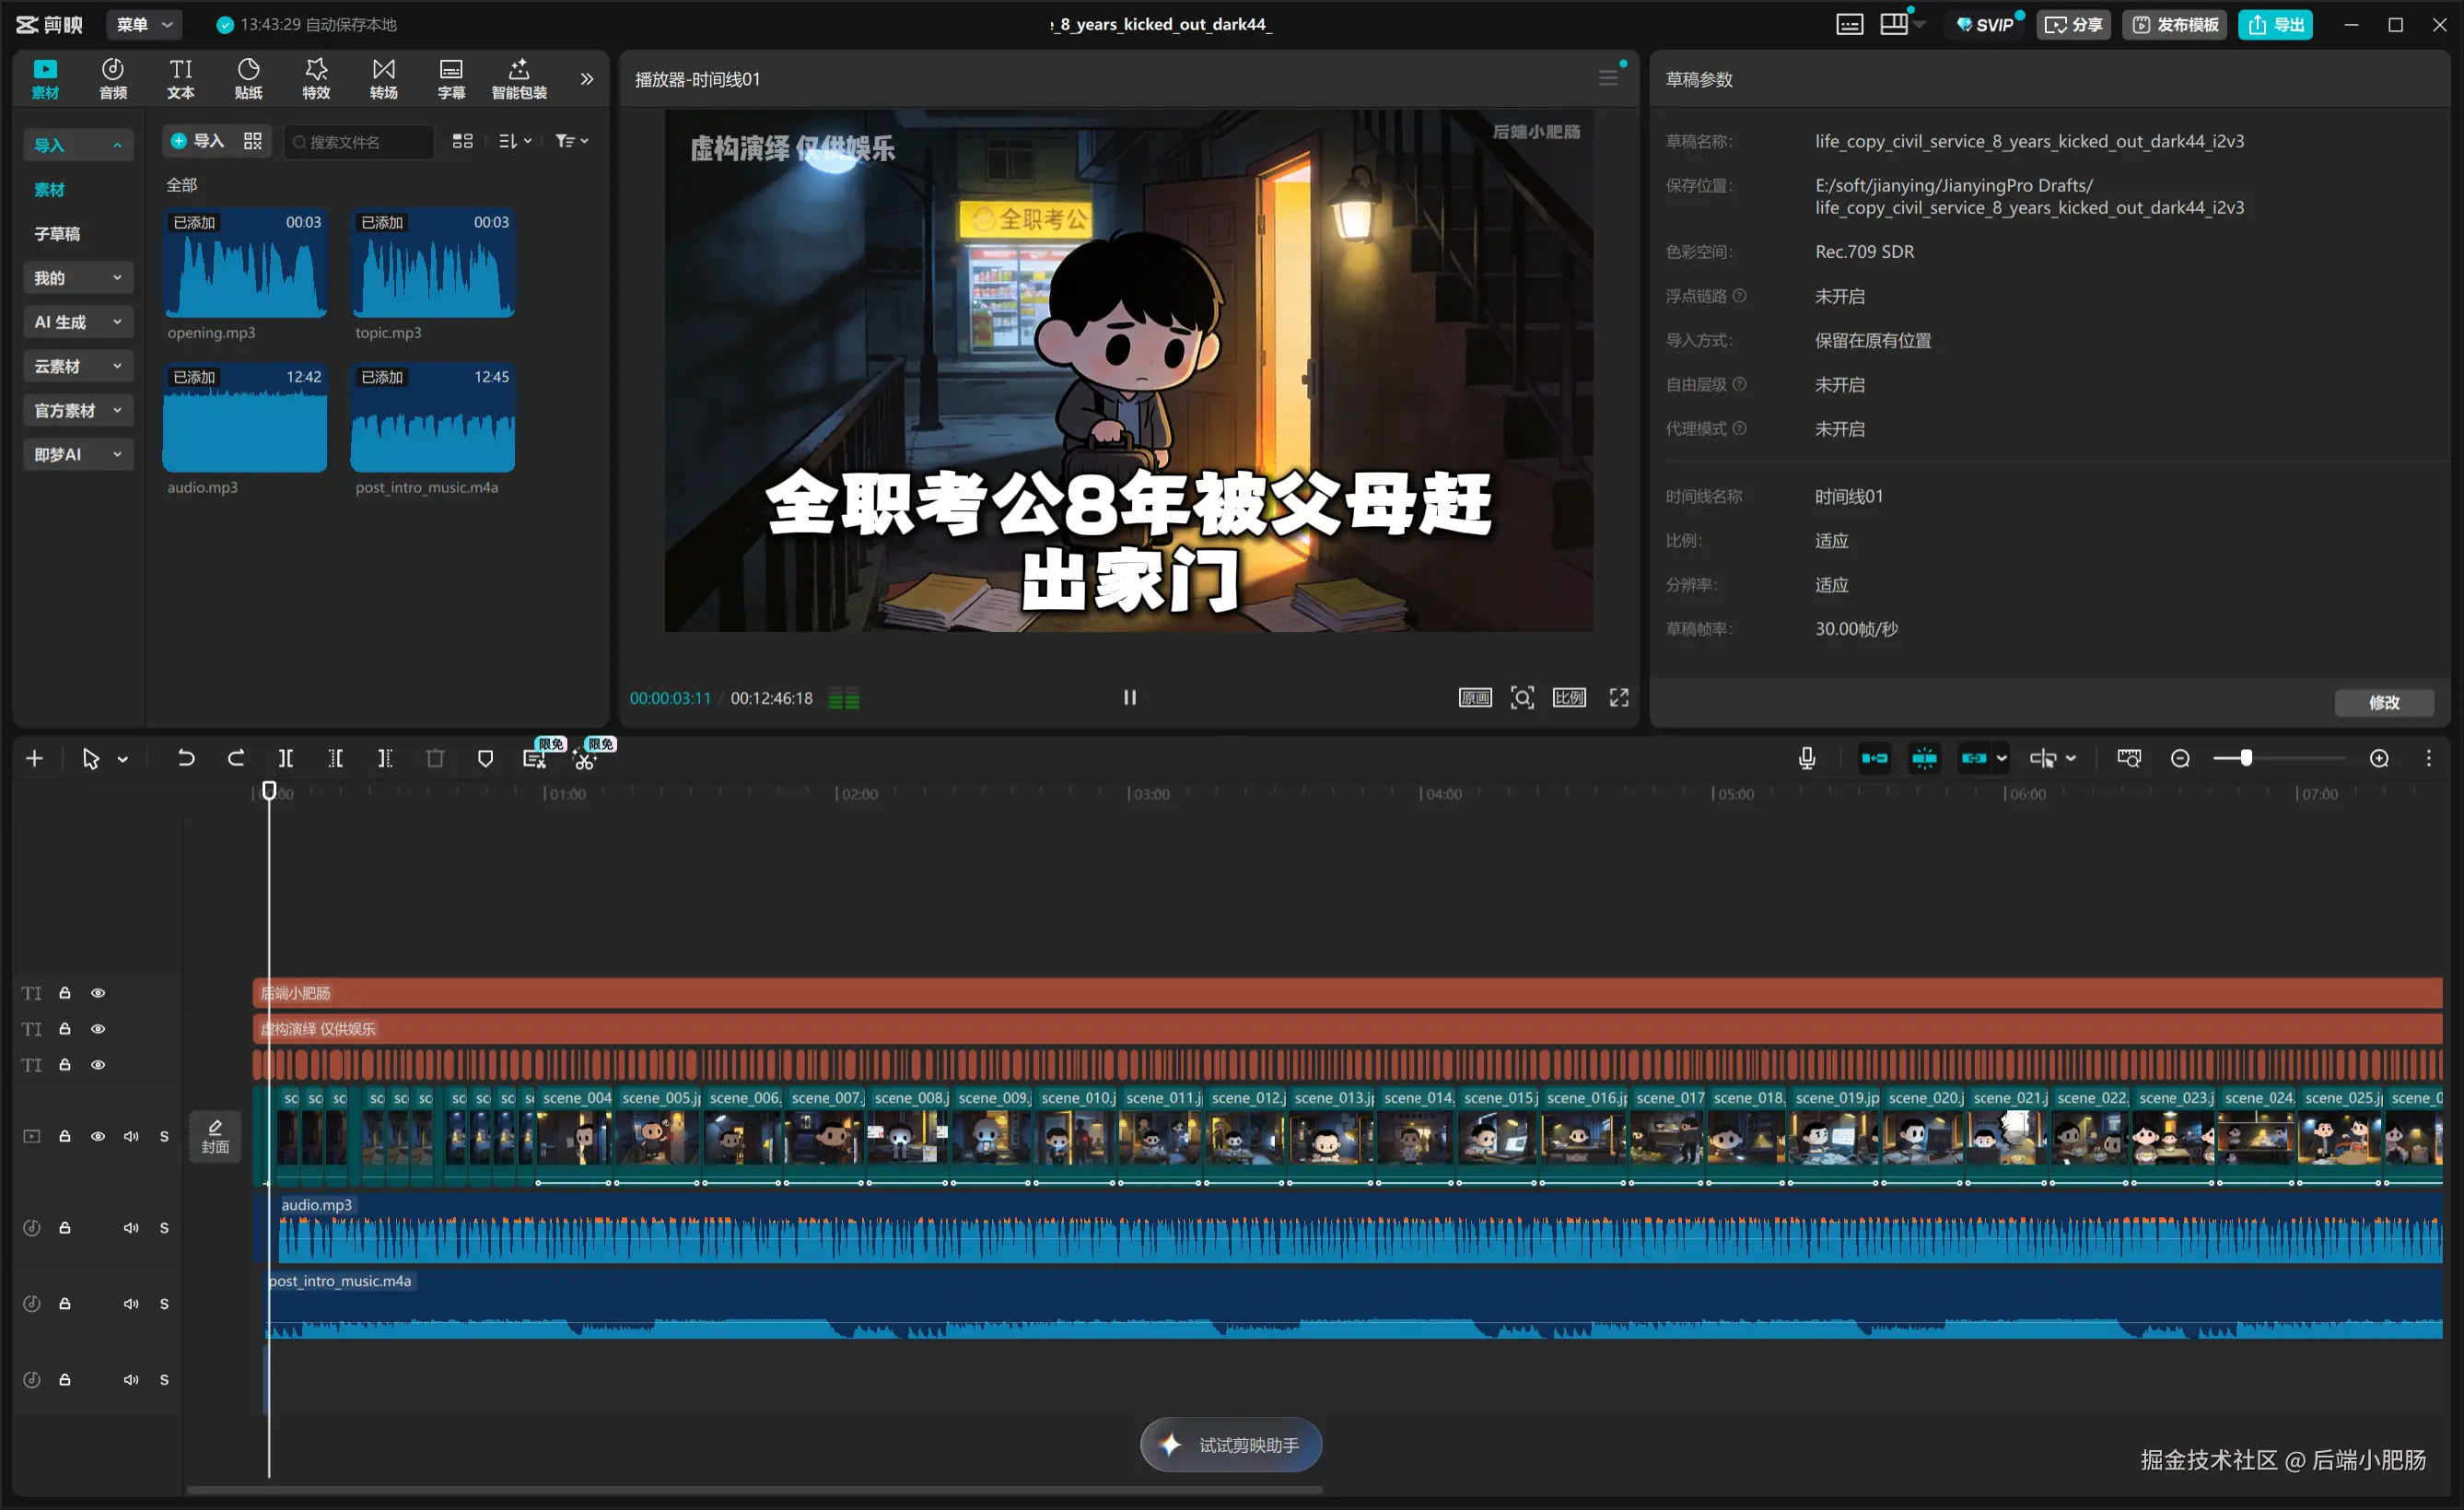Start voice recording with the microphone icon
Viewport: 2464px width, 1510px height.
click(x=1806, y=758)
